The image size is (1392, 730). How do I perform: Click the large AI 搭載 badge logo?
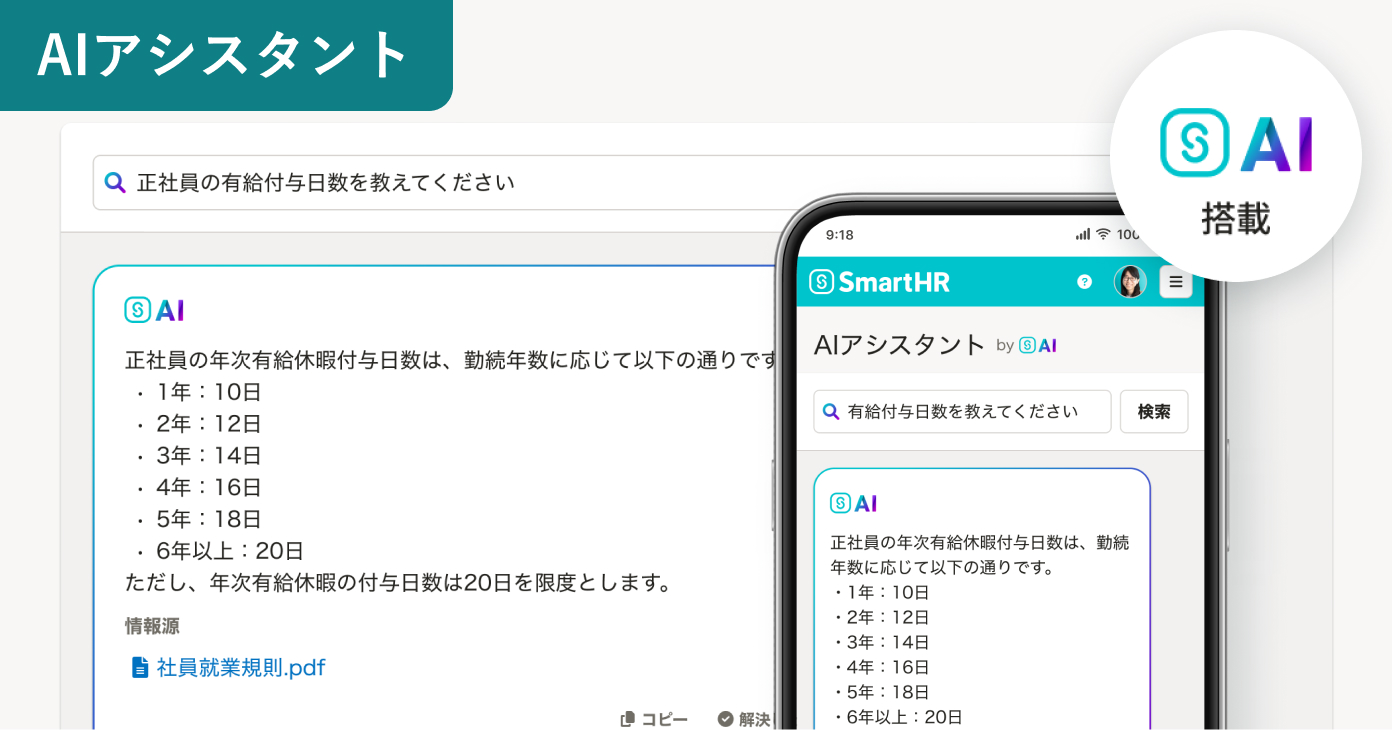pyautogui.click(x=1236, y=143)
